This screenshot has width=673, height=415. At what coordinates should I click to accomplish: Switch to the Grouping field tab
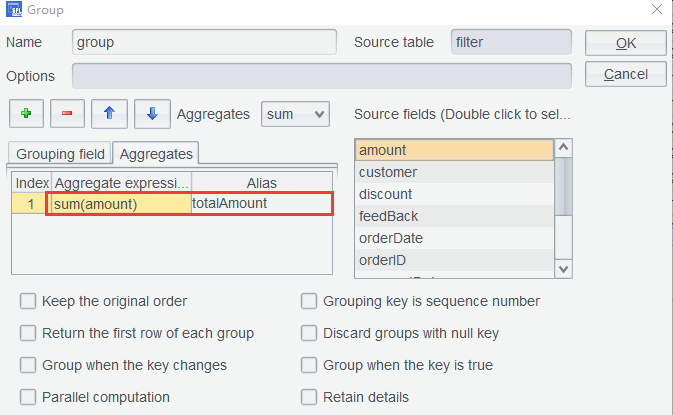(x=60, y=154)
